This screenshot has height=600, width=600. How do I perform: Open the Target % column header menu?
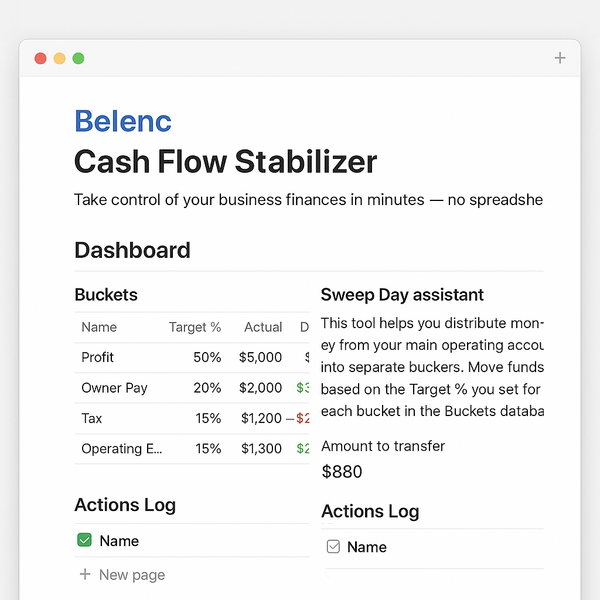[195, 327]
